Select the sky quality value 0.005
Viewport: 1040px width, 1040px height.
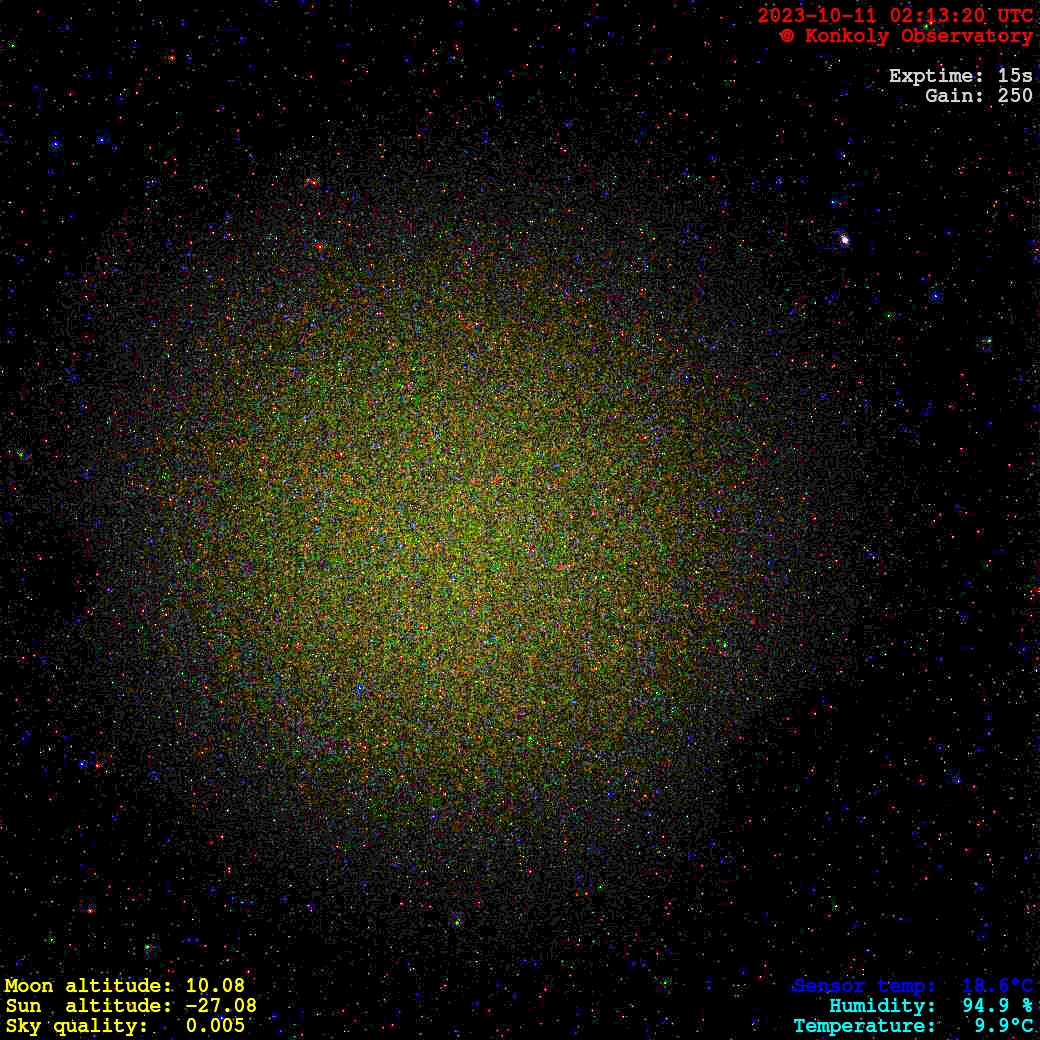[215, 1026]
